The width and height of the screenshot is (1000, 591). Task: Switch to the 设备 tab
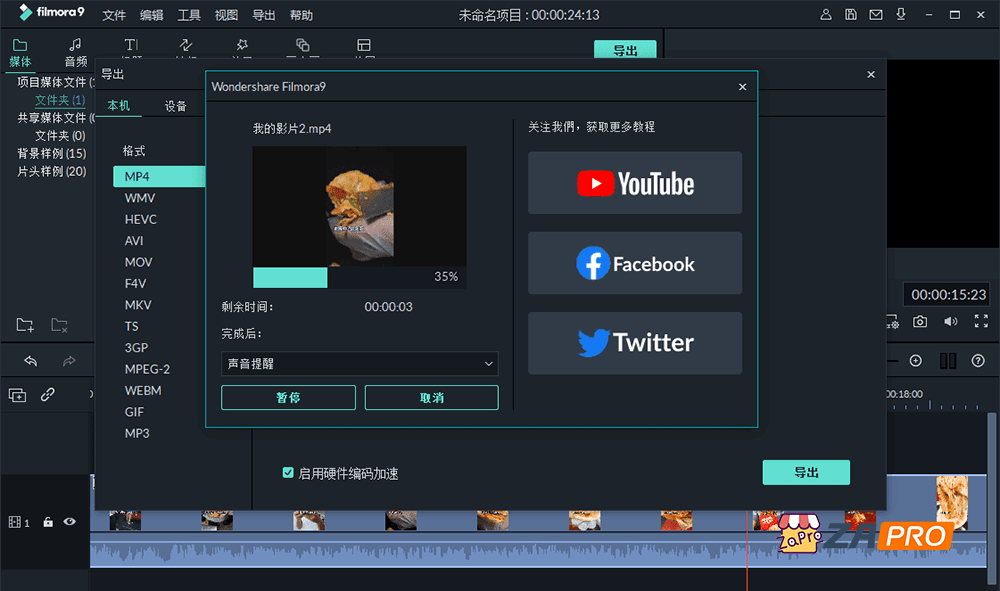[176, 105]
